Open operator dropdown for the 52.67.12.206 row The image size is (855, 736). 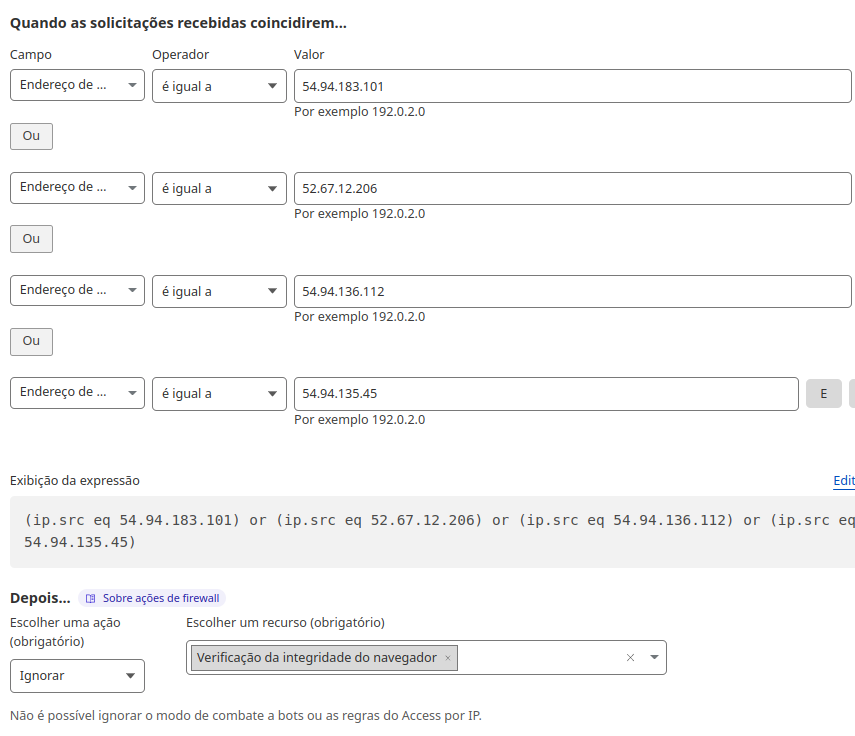pyautogui.click(x=219, y=189)
